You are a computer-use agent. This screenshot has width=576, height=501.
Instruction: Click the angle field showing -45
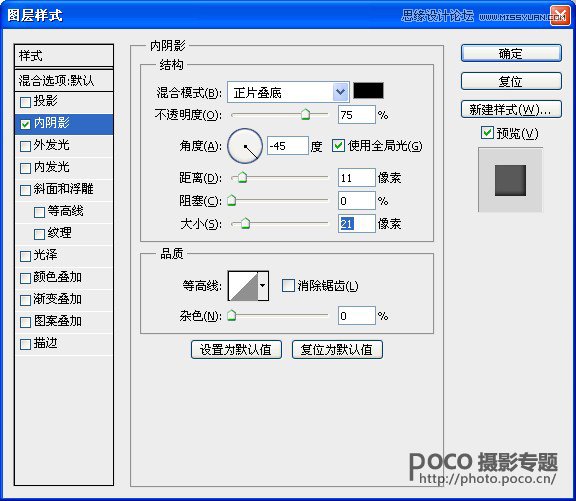287,146
